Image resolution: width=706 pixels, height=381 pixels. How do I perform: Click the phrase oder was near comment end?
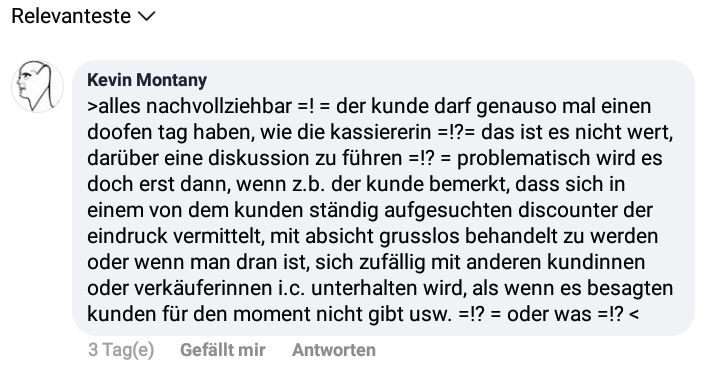[549, 314]
